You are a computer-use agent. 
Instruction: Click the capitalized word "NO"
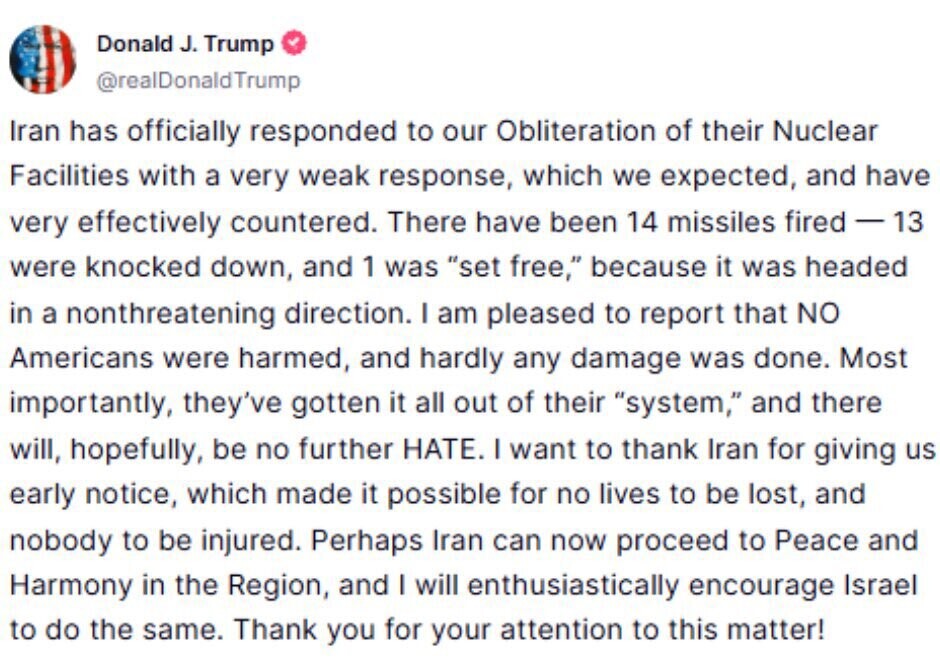[x=817, y=313]
